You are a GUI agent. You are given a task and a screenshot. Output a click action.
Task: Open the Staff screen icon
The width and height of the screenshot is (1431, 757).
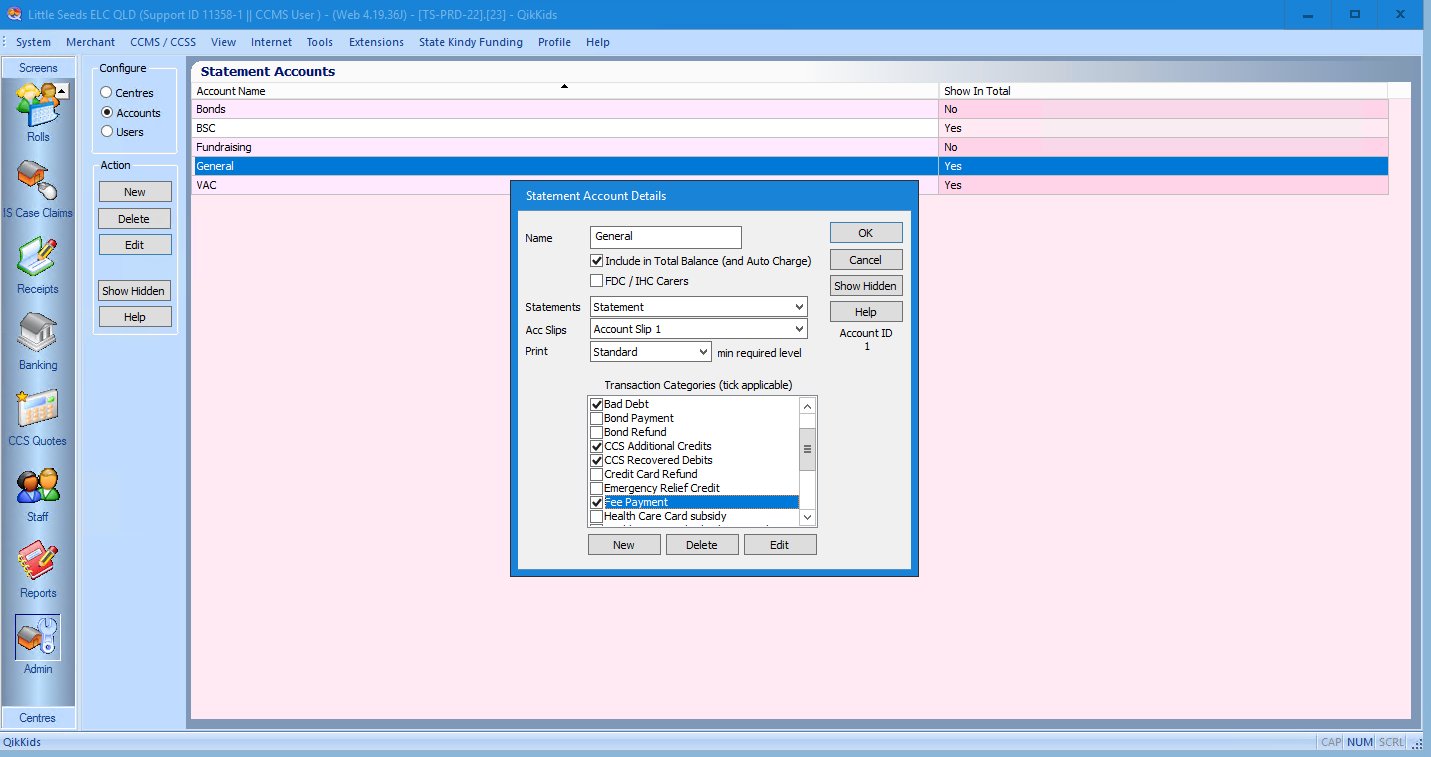coord(38,485)
